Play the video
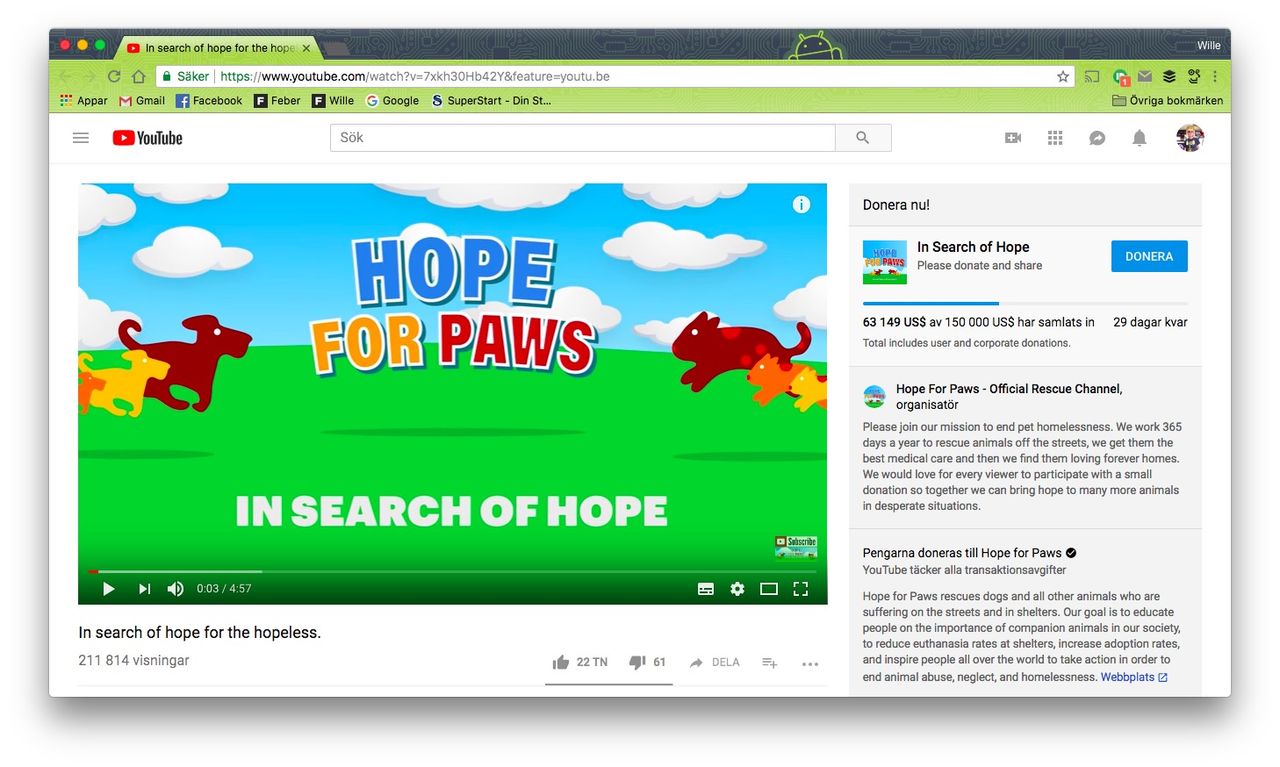 [109, 589]
